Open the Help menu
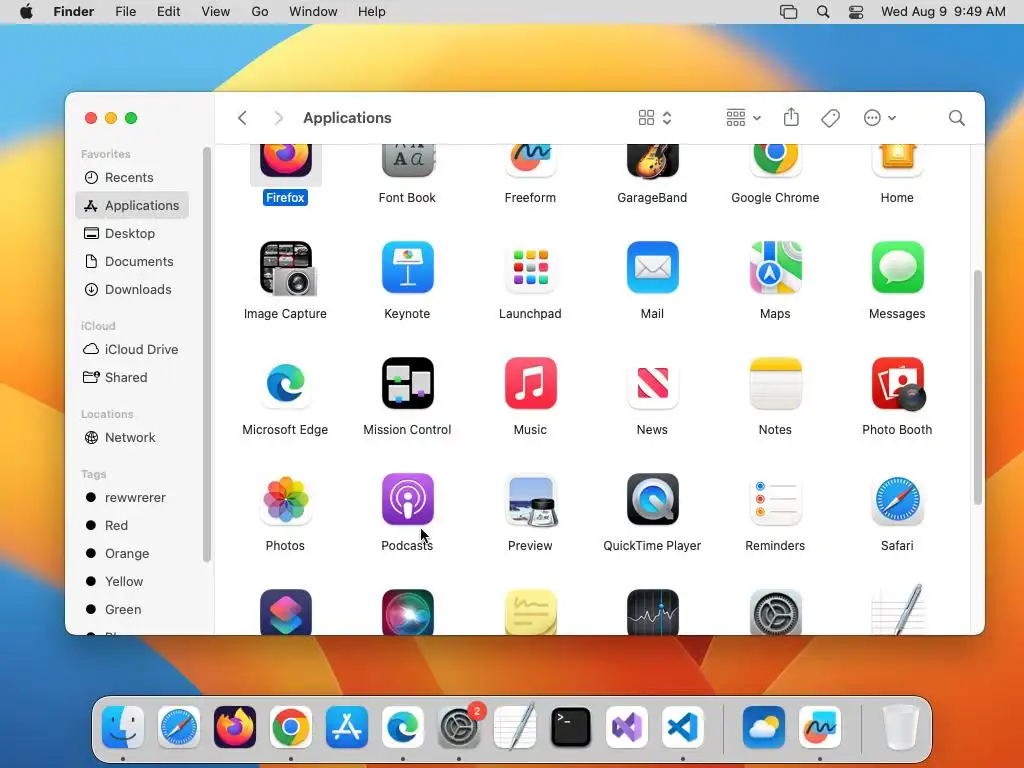Viewport: 1024px width, 768px height. tap(372, 12)
